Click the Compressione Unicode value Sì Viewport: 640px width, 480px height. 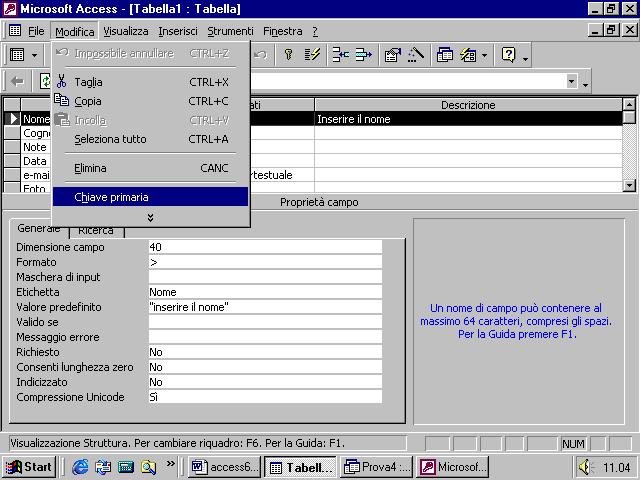click(x=265, y=397)
